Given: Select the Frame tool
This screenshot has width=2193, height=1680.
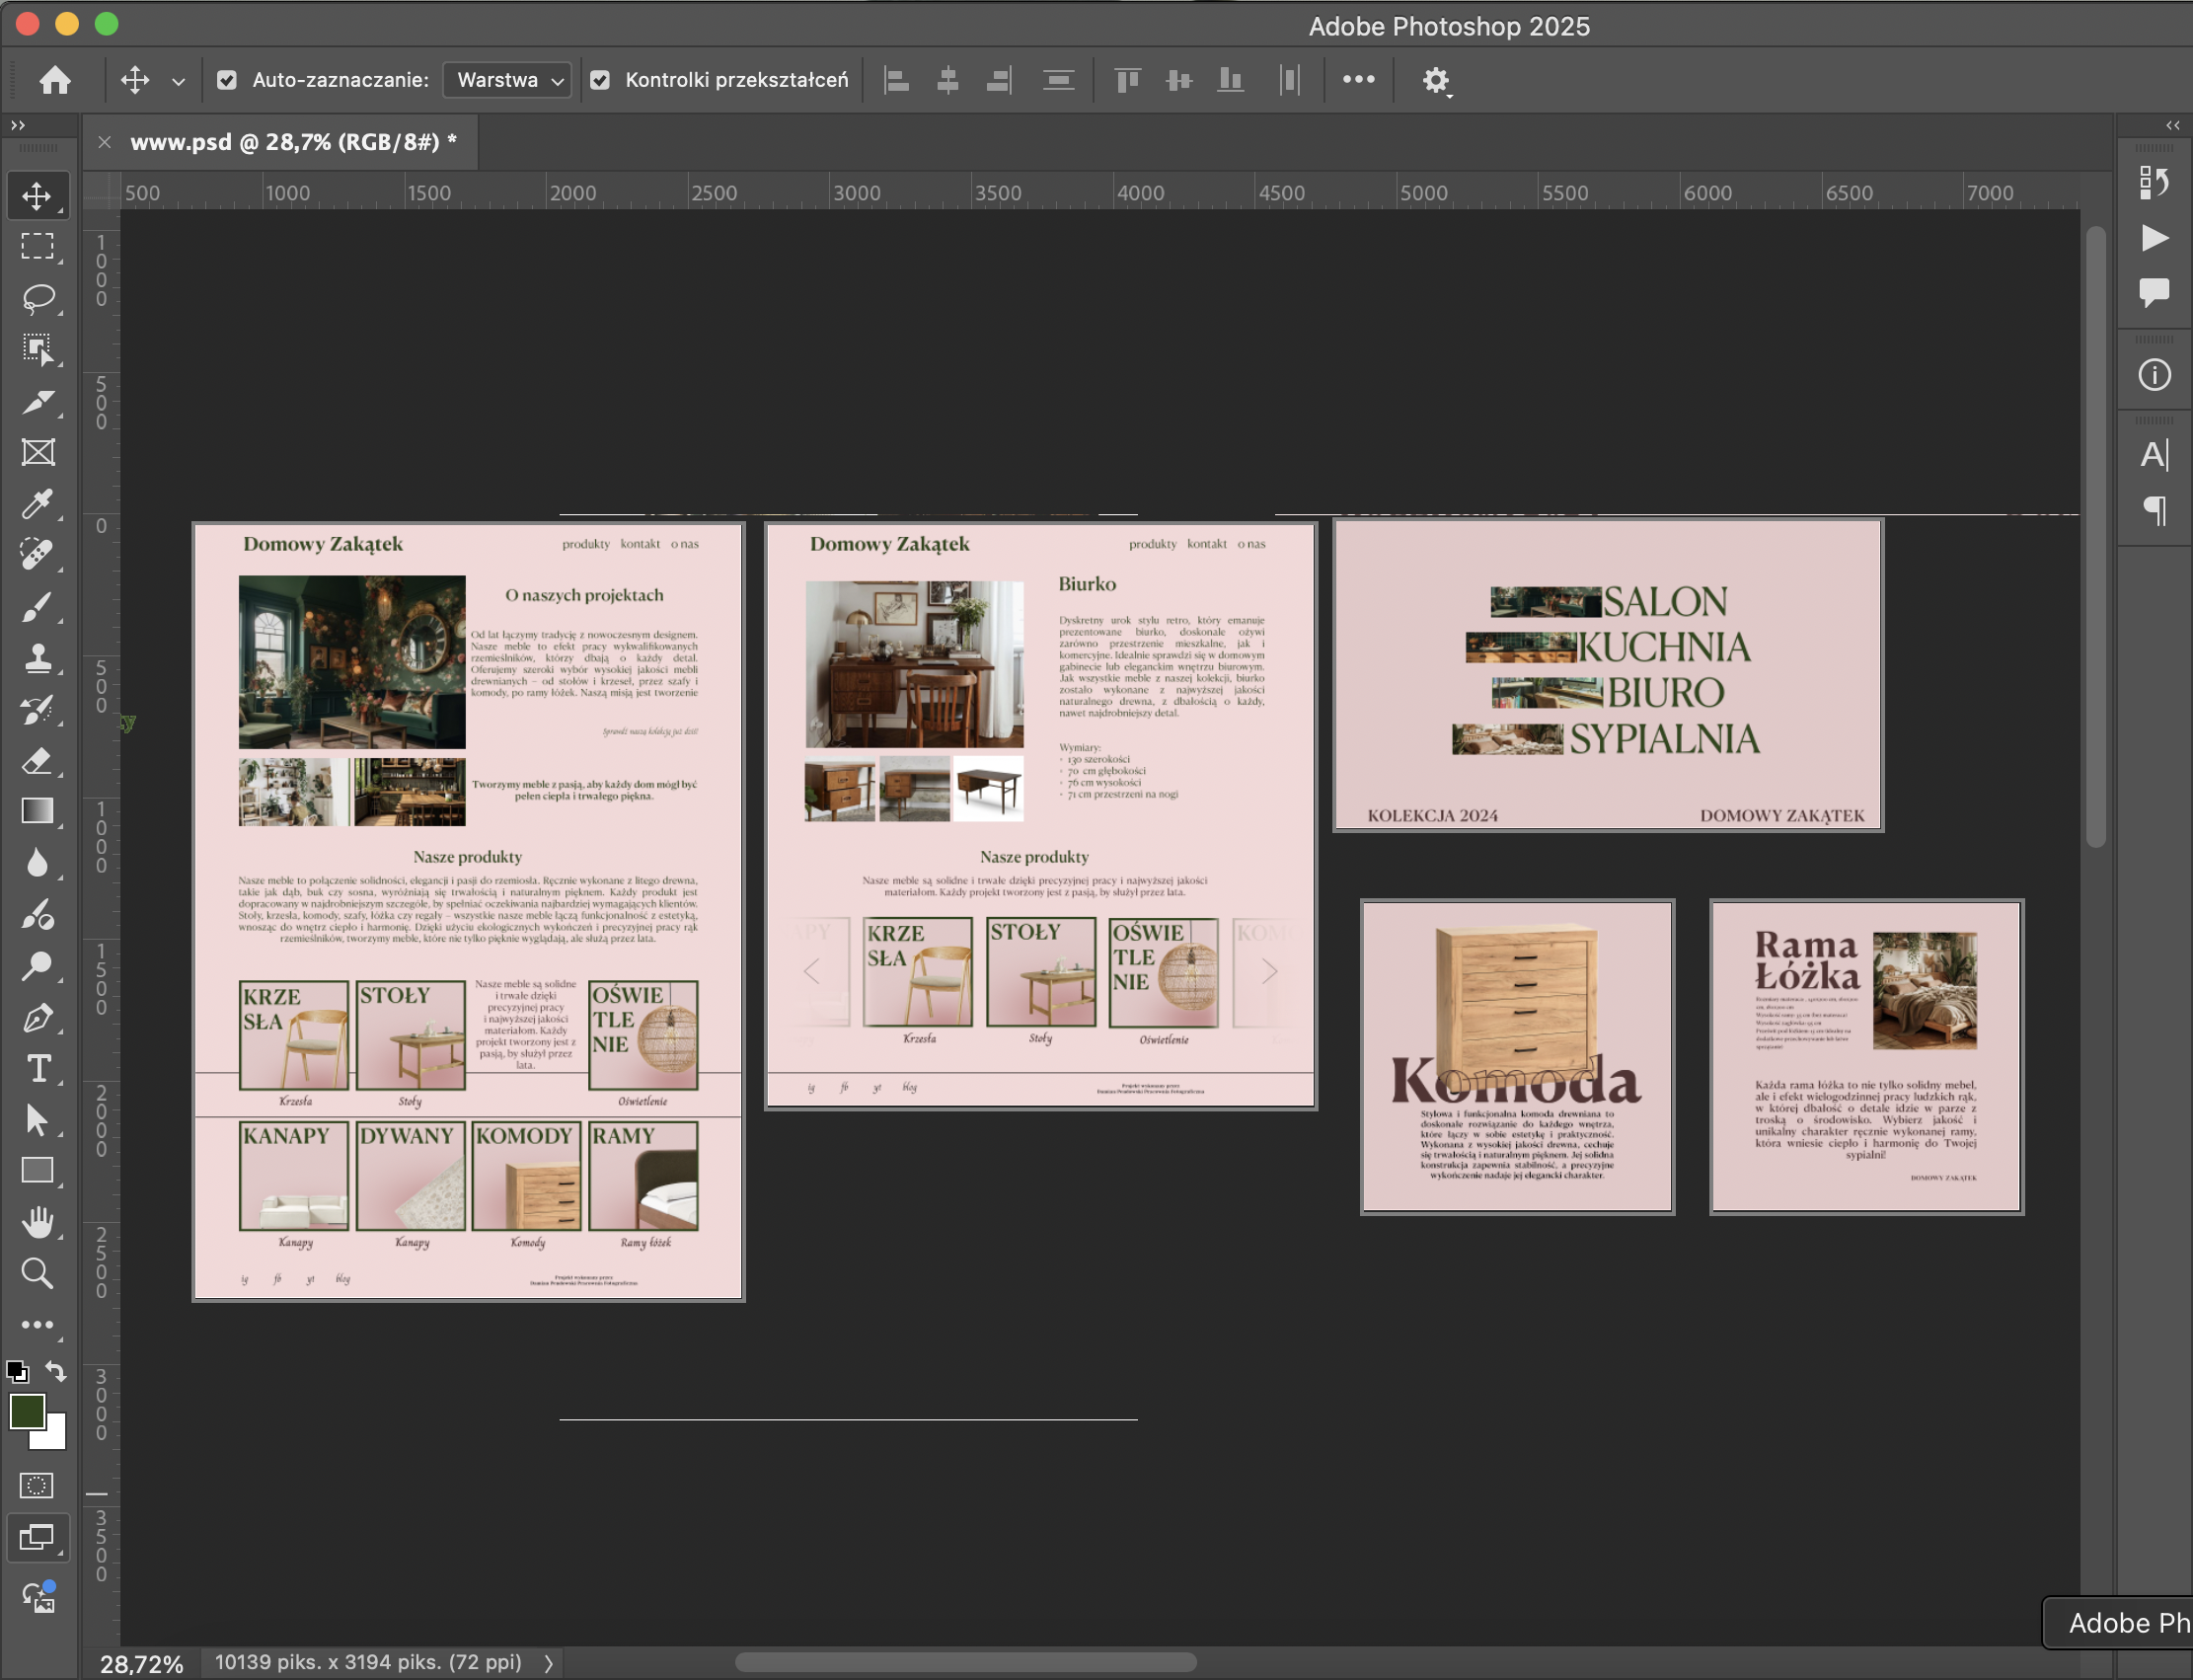Looking at the screenshot, I should [37, 453].
